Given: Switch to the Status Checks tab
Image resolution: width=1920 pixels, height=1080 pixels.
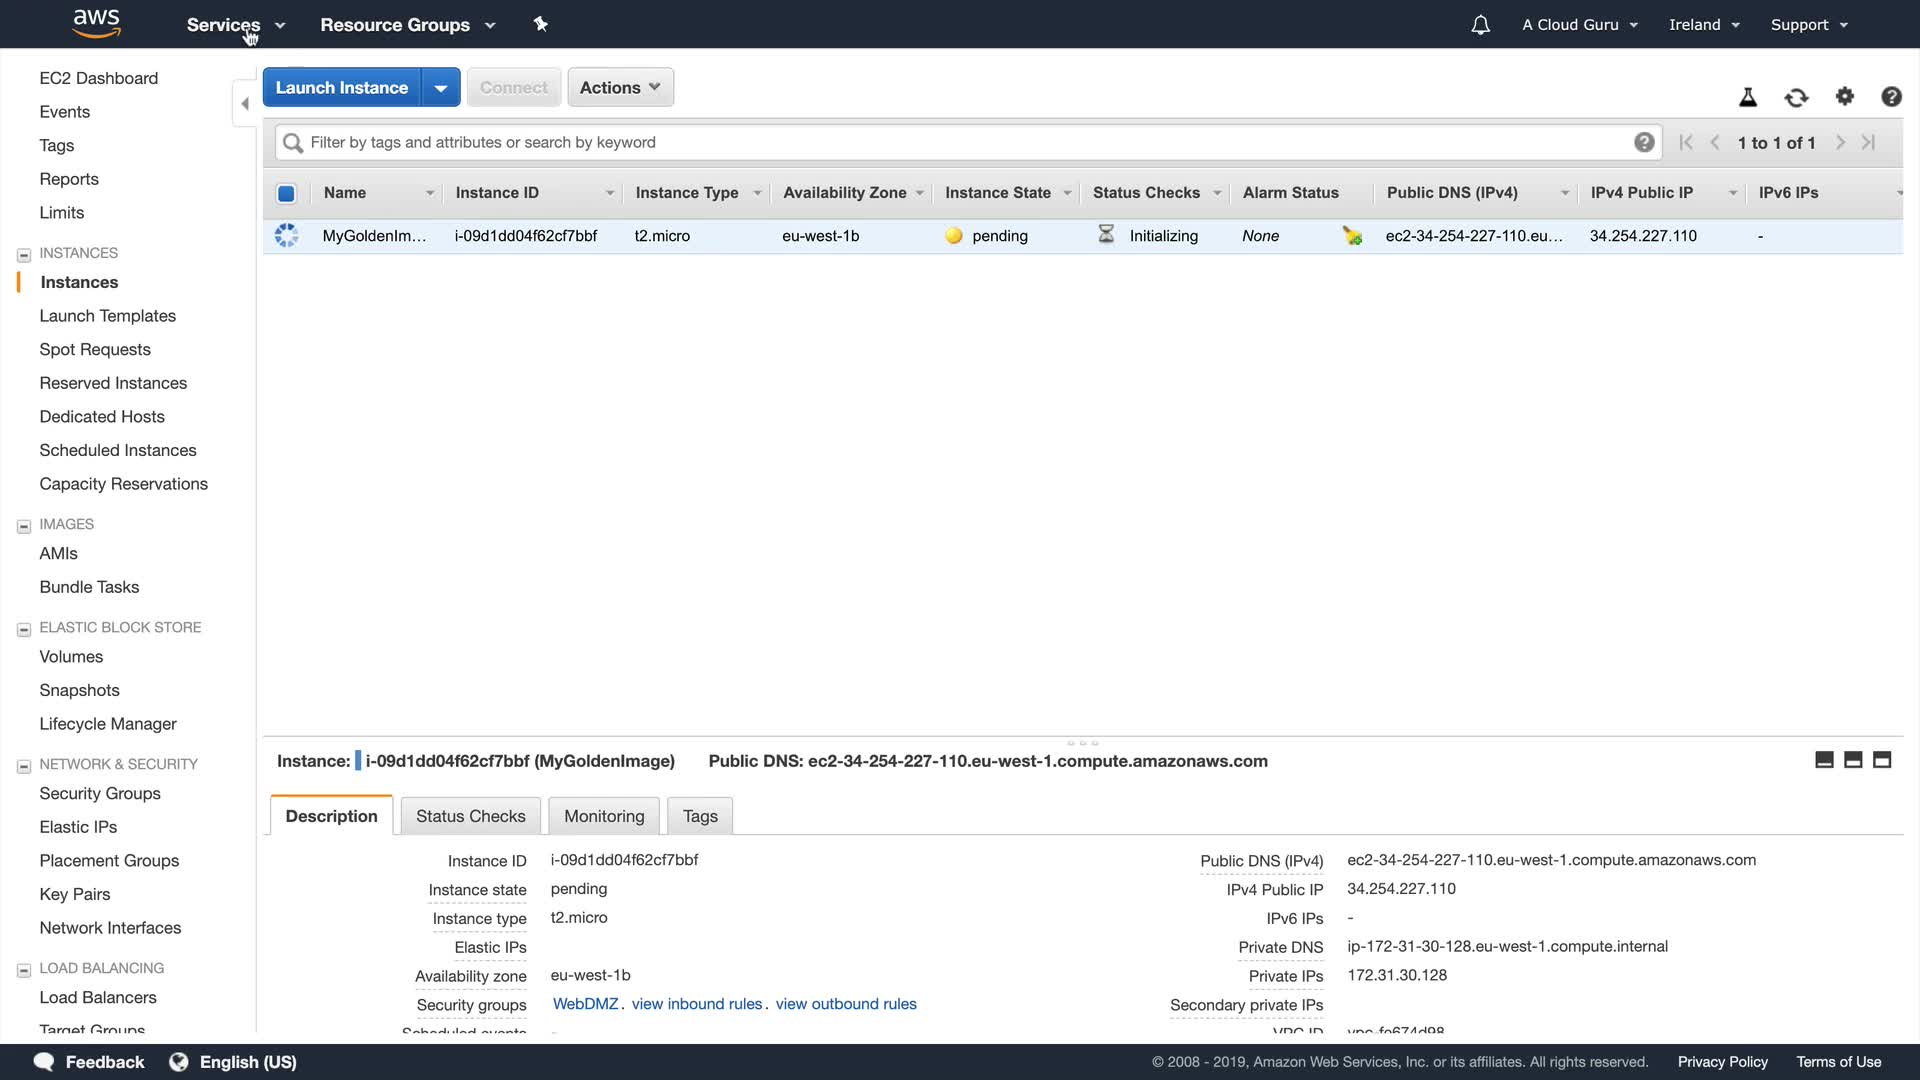Looking at the screenshot, I should pos(470,816).
